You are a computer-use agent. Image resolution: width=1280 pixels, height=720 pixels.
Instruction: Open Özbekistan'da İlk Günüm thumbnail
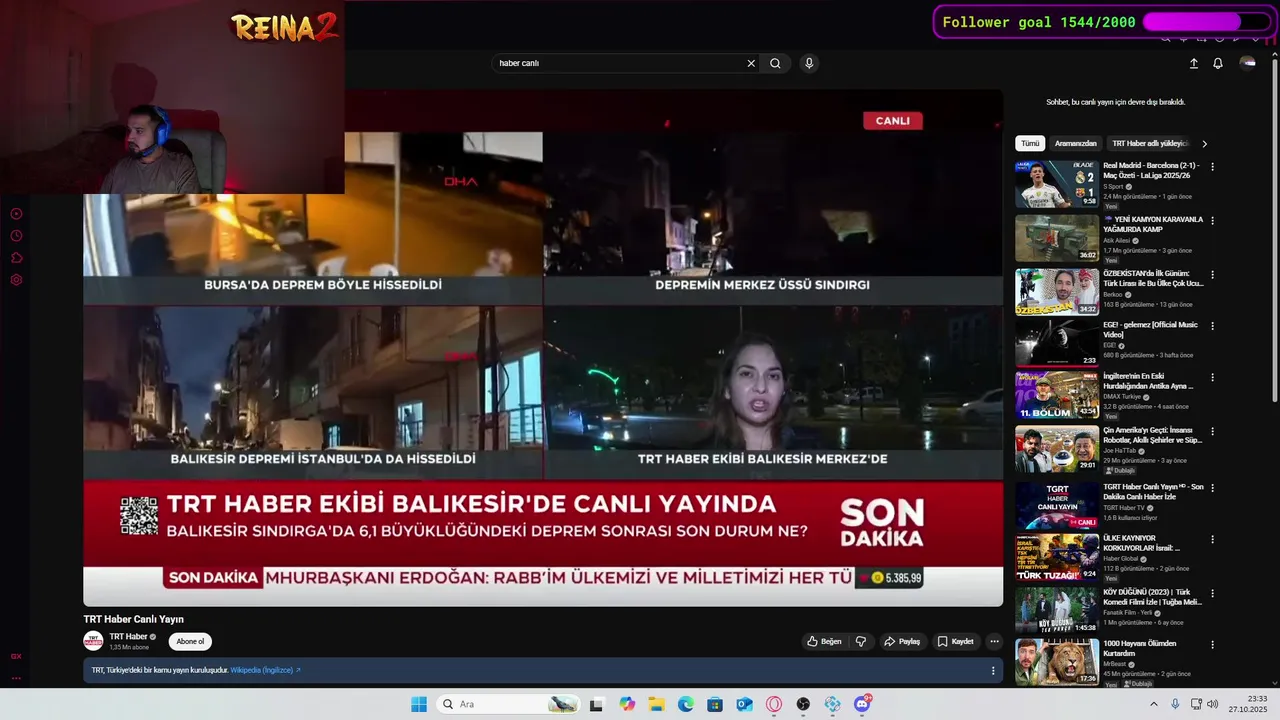1057,291
